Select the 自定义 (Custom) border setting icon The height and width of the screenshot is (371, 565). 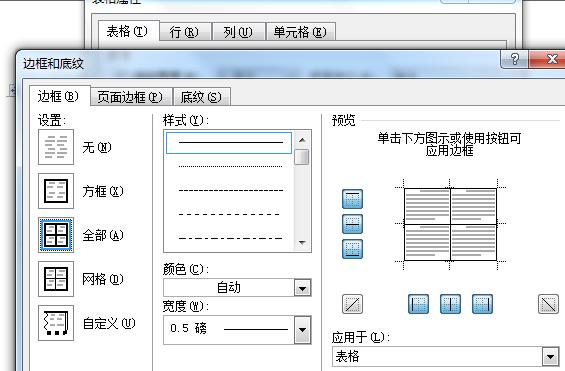(x=56, y=323)
